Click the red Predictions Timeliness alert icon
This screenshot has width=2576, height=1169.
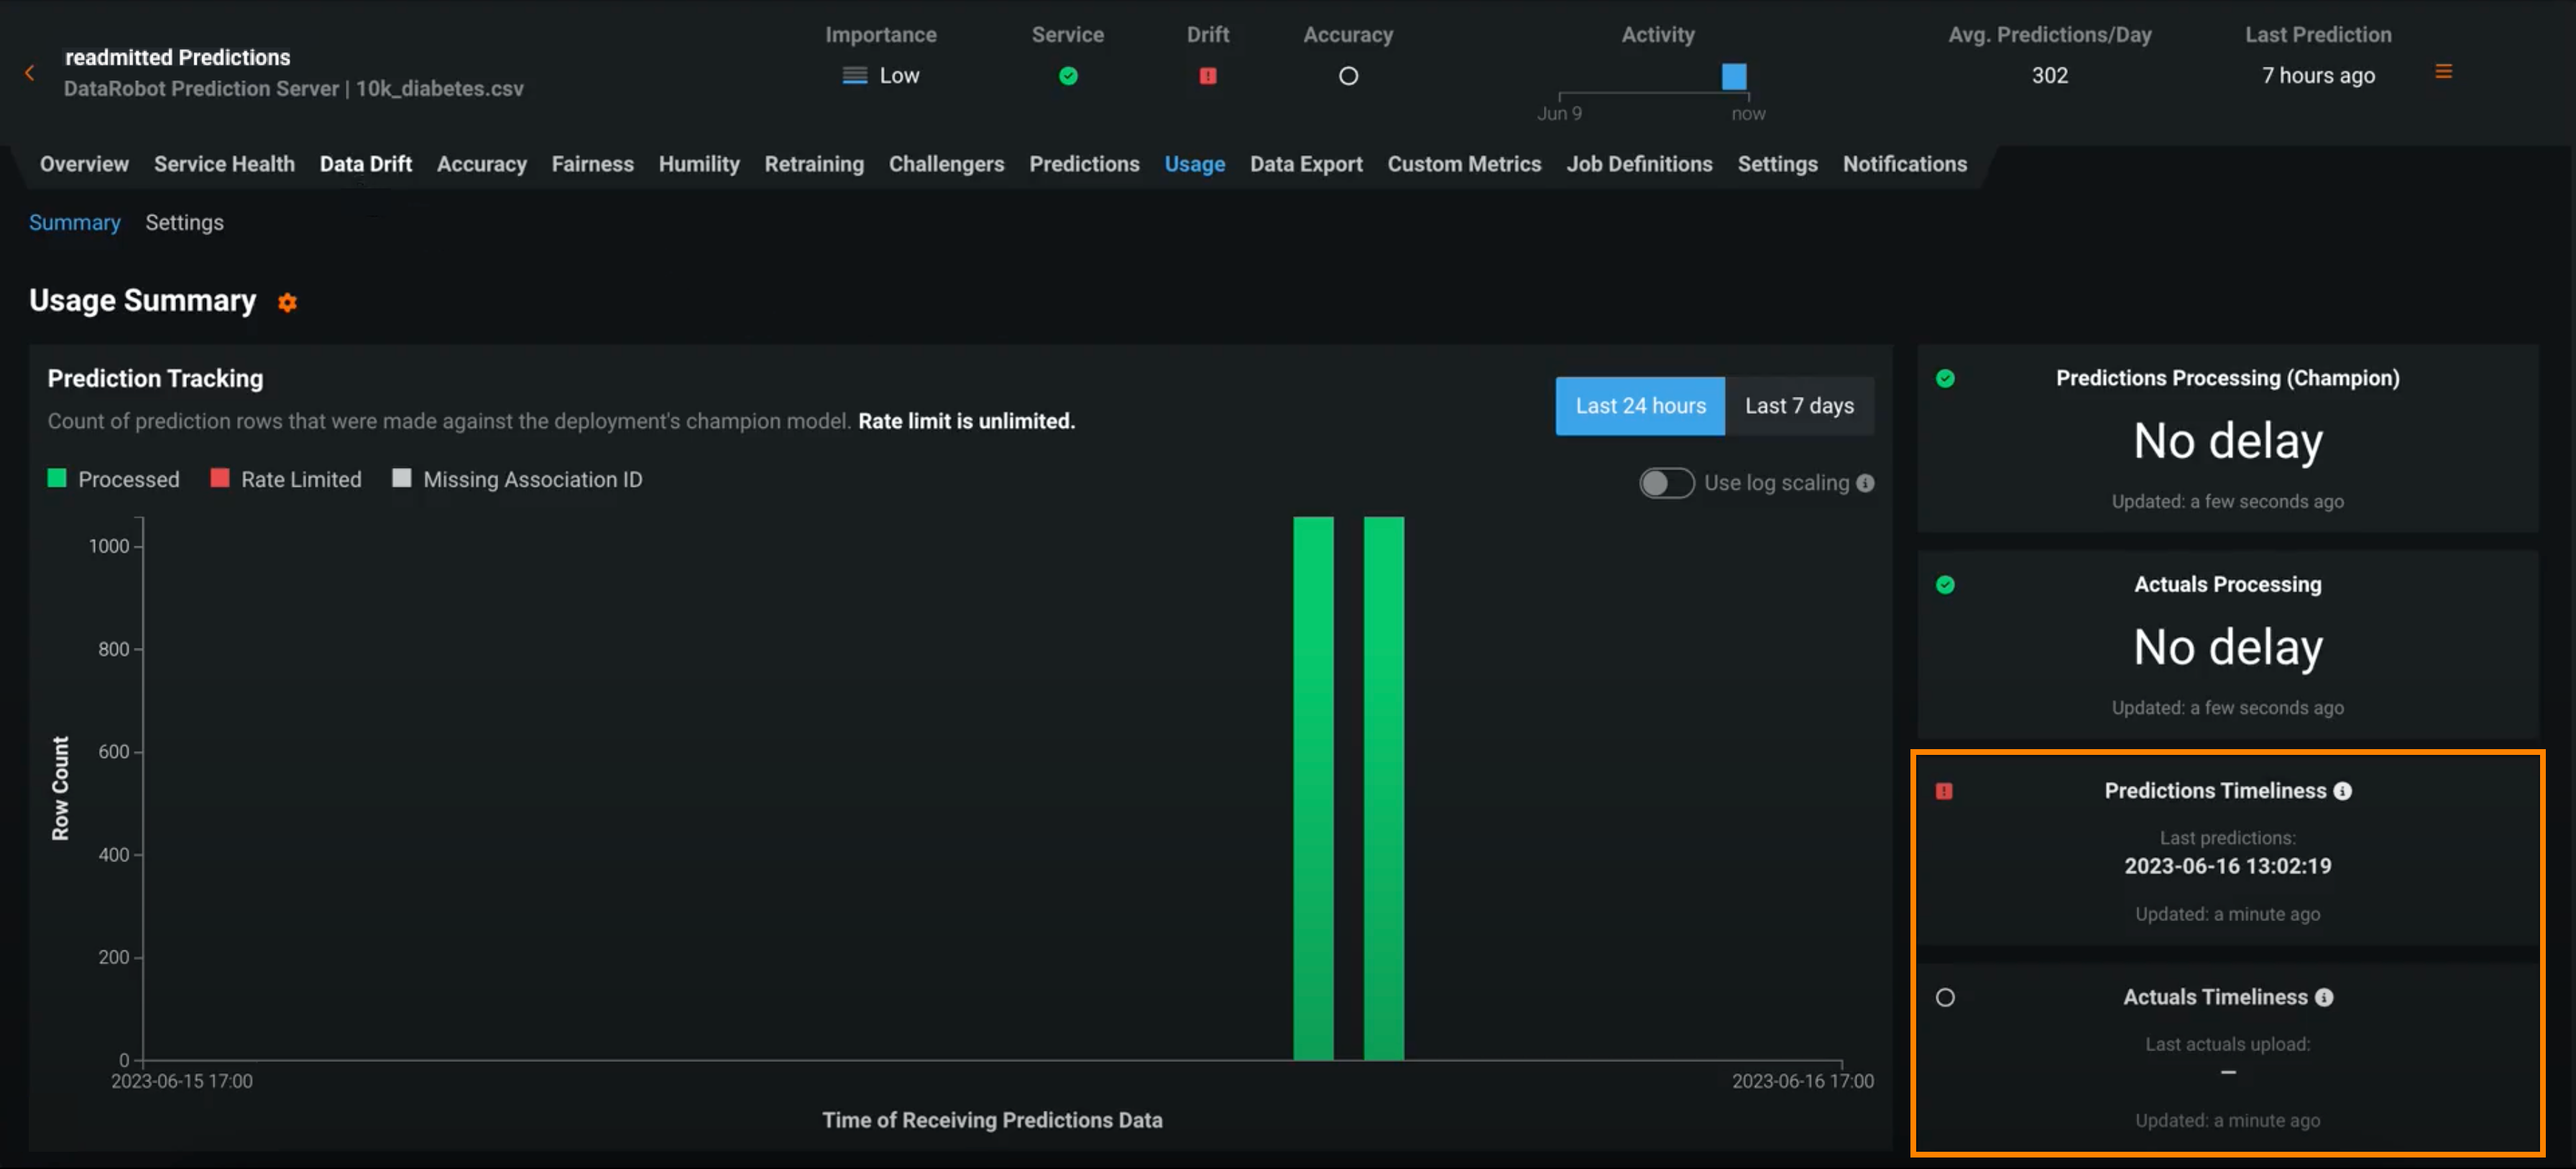(x=1943, y=791)
